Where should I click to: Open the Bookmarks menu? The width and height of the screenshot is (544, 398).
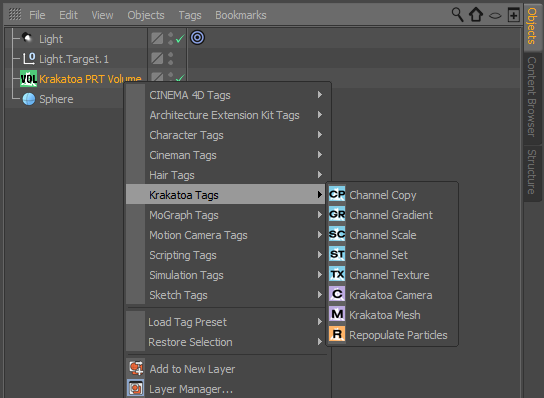tap(241, 15)
